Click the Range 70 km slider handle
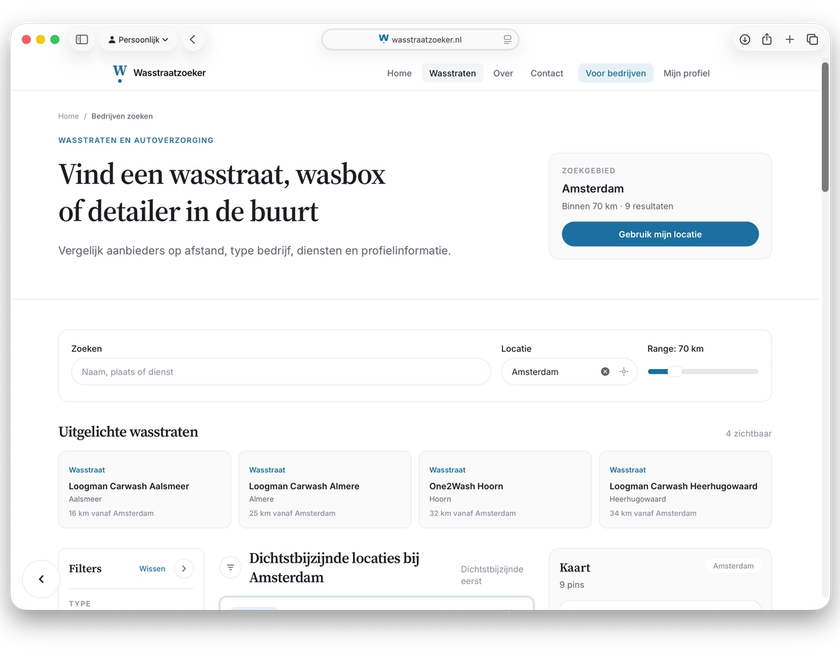Image resolution: width=840 pixels, height=655 pixels. 675,372
